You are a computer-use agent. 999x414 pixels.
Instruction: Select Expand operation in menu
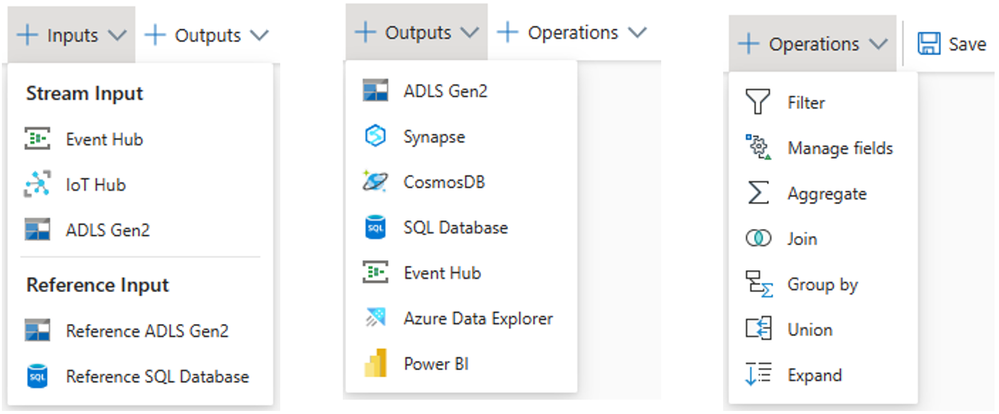(814, 375)
